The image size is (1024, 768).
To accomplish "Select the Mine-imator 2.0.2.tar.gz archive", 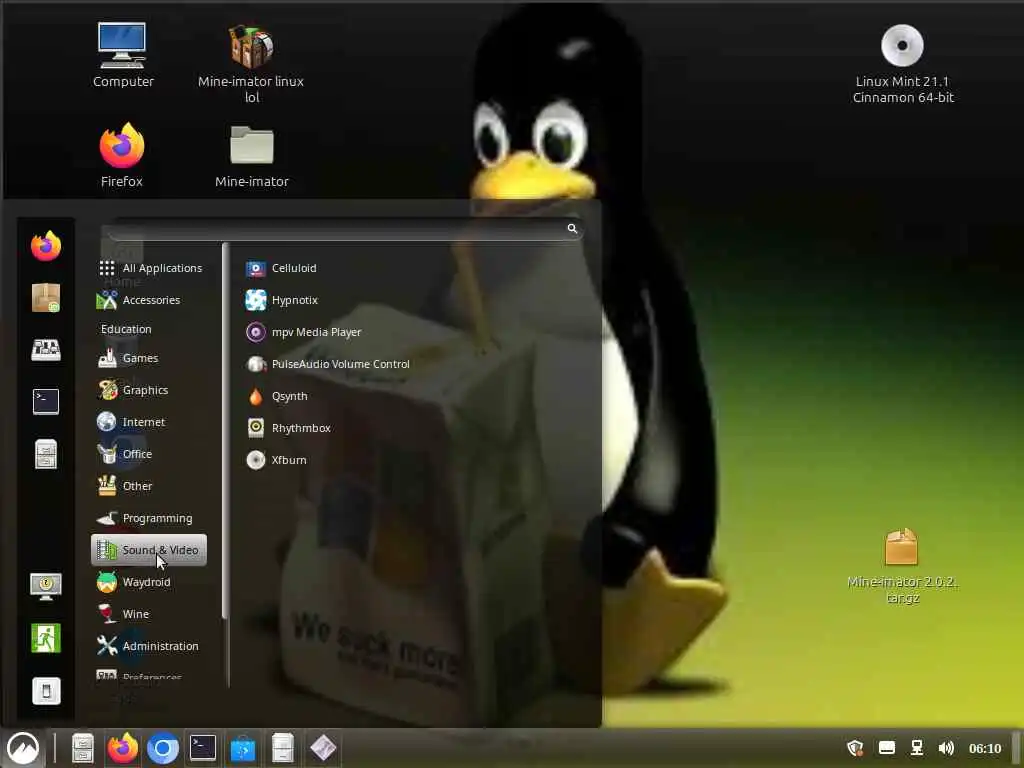I will click(902, 566).
